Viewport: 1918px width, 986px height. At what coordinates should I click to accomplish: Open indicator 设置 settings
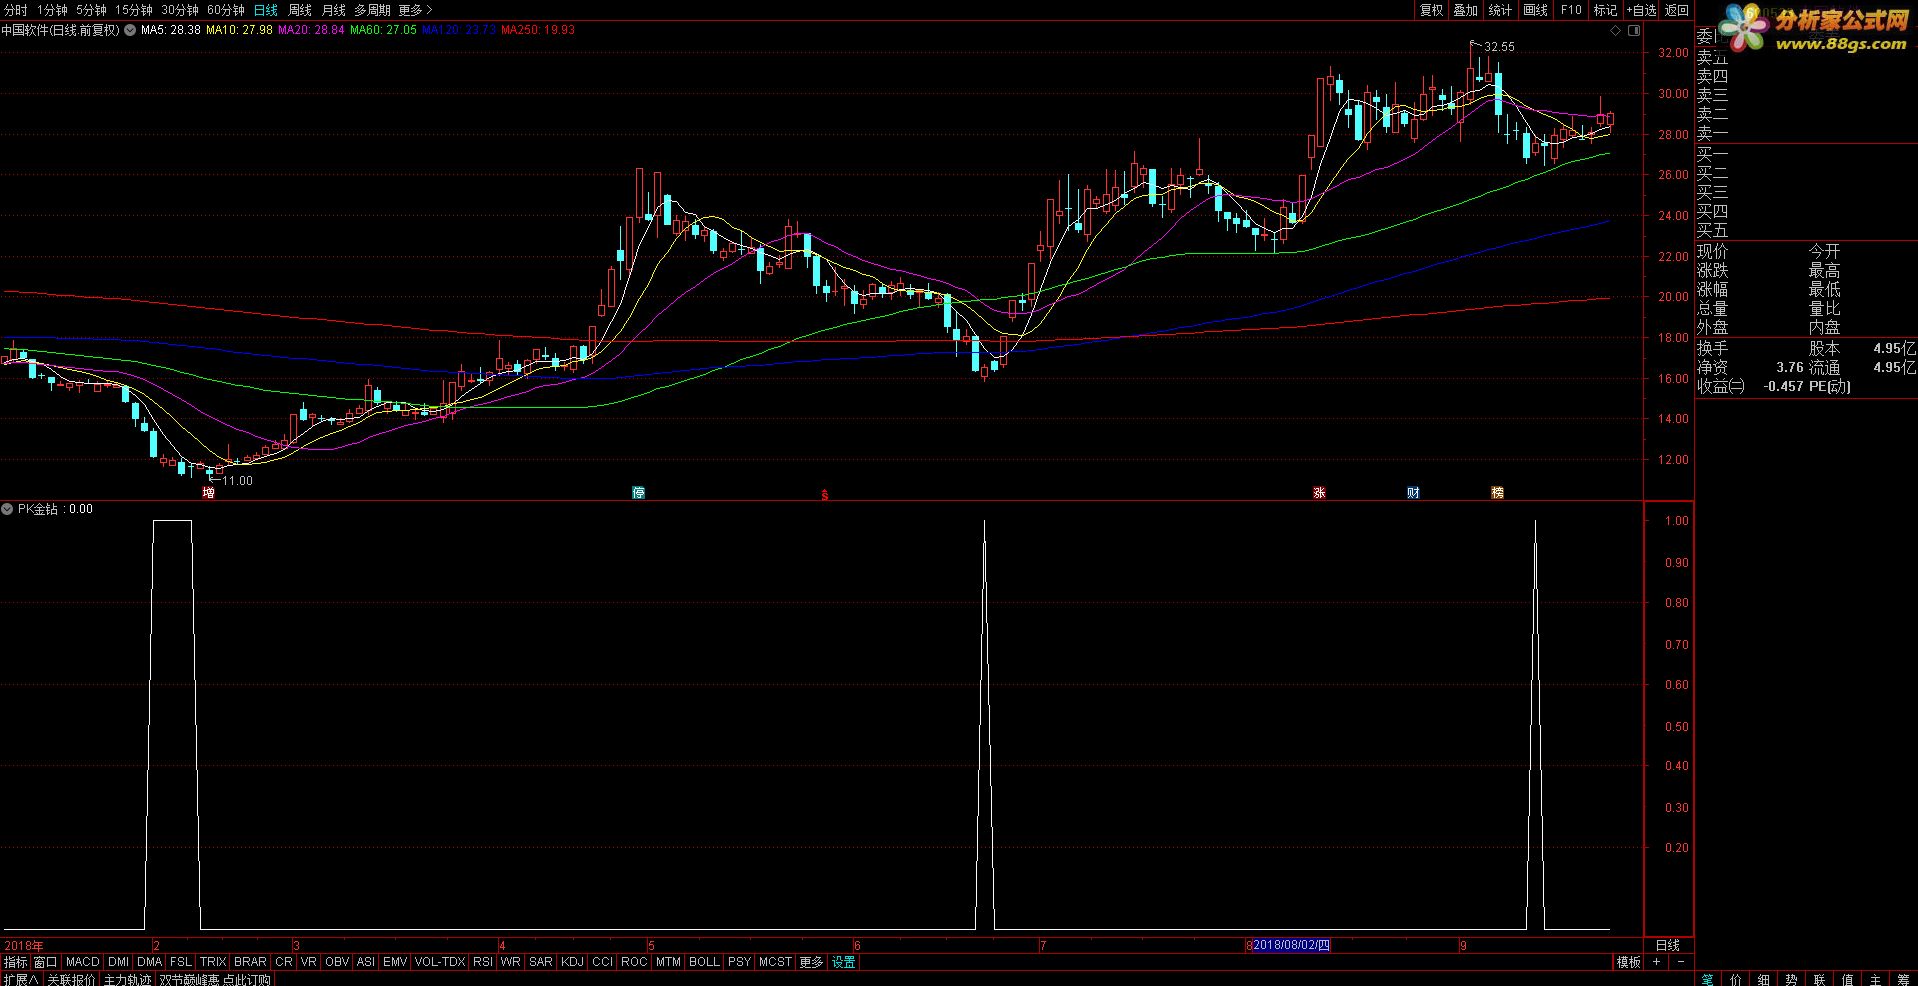tap(843, 962)
